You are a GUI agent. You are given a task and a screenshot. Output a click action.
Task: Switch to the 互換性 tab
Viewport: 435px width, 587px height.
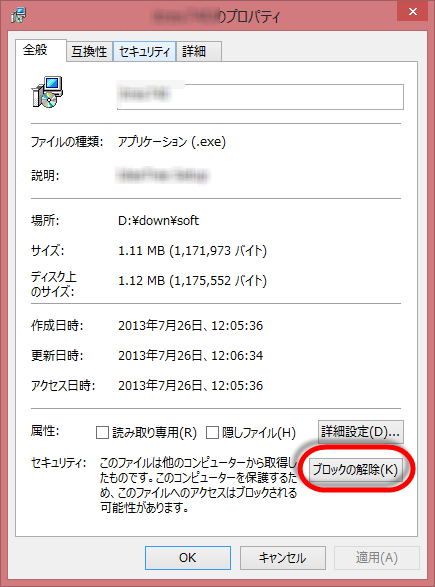coord(89,52)
